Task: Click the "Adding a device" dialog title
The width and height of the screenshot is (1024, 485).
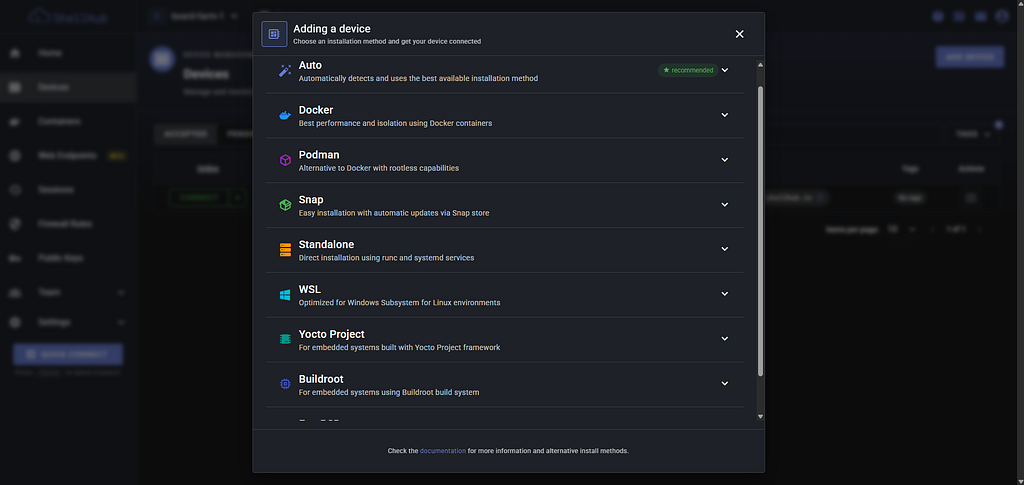Action: (x=332, y=29)
